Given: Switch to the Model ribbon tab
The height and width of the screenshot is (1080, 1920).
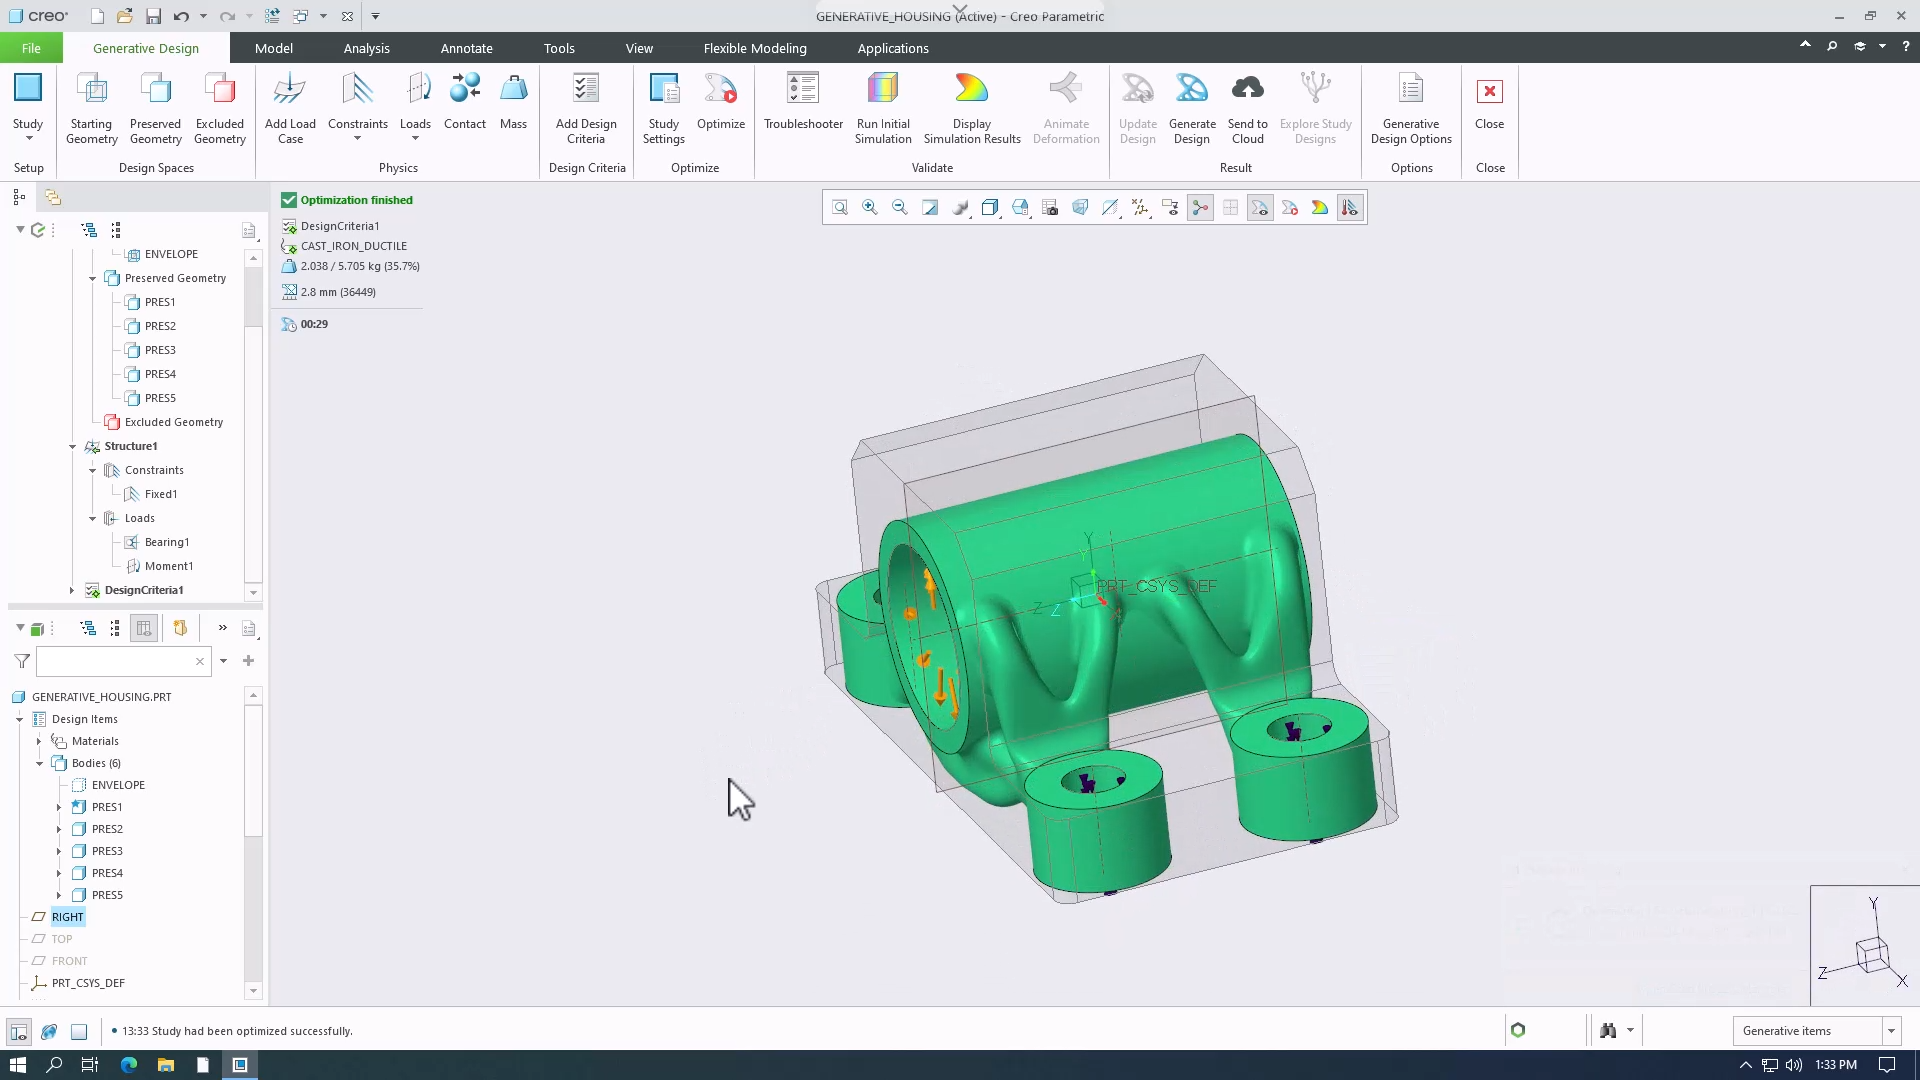Looking at the screenshot, I should 273,48.
